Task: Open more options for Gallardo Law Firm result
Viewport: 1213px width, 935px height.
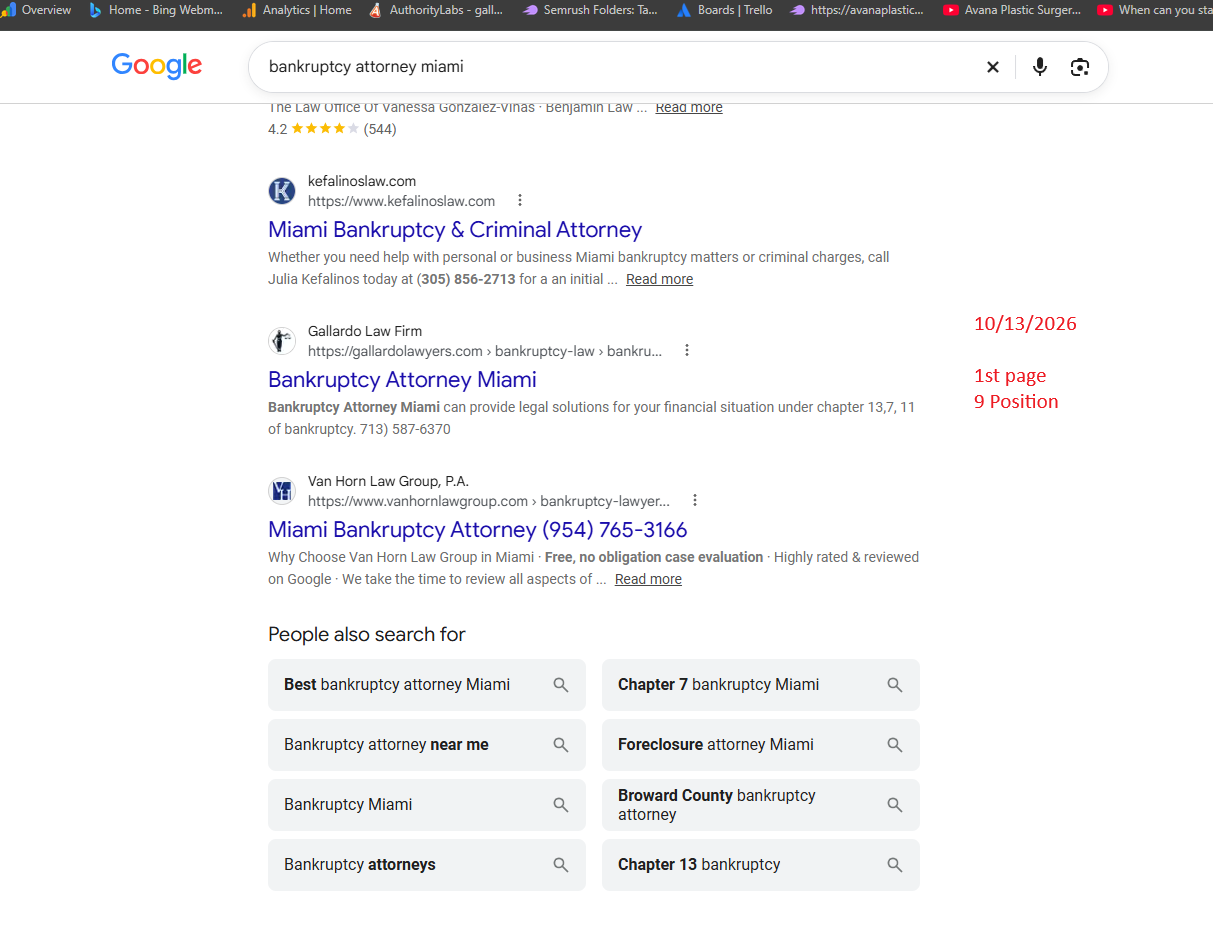Action: point(687,351)
